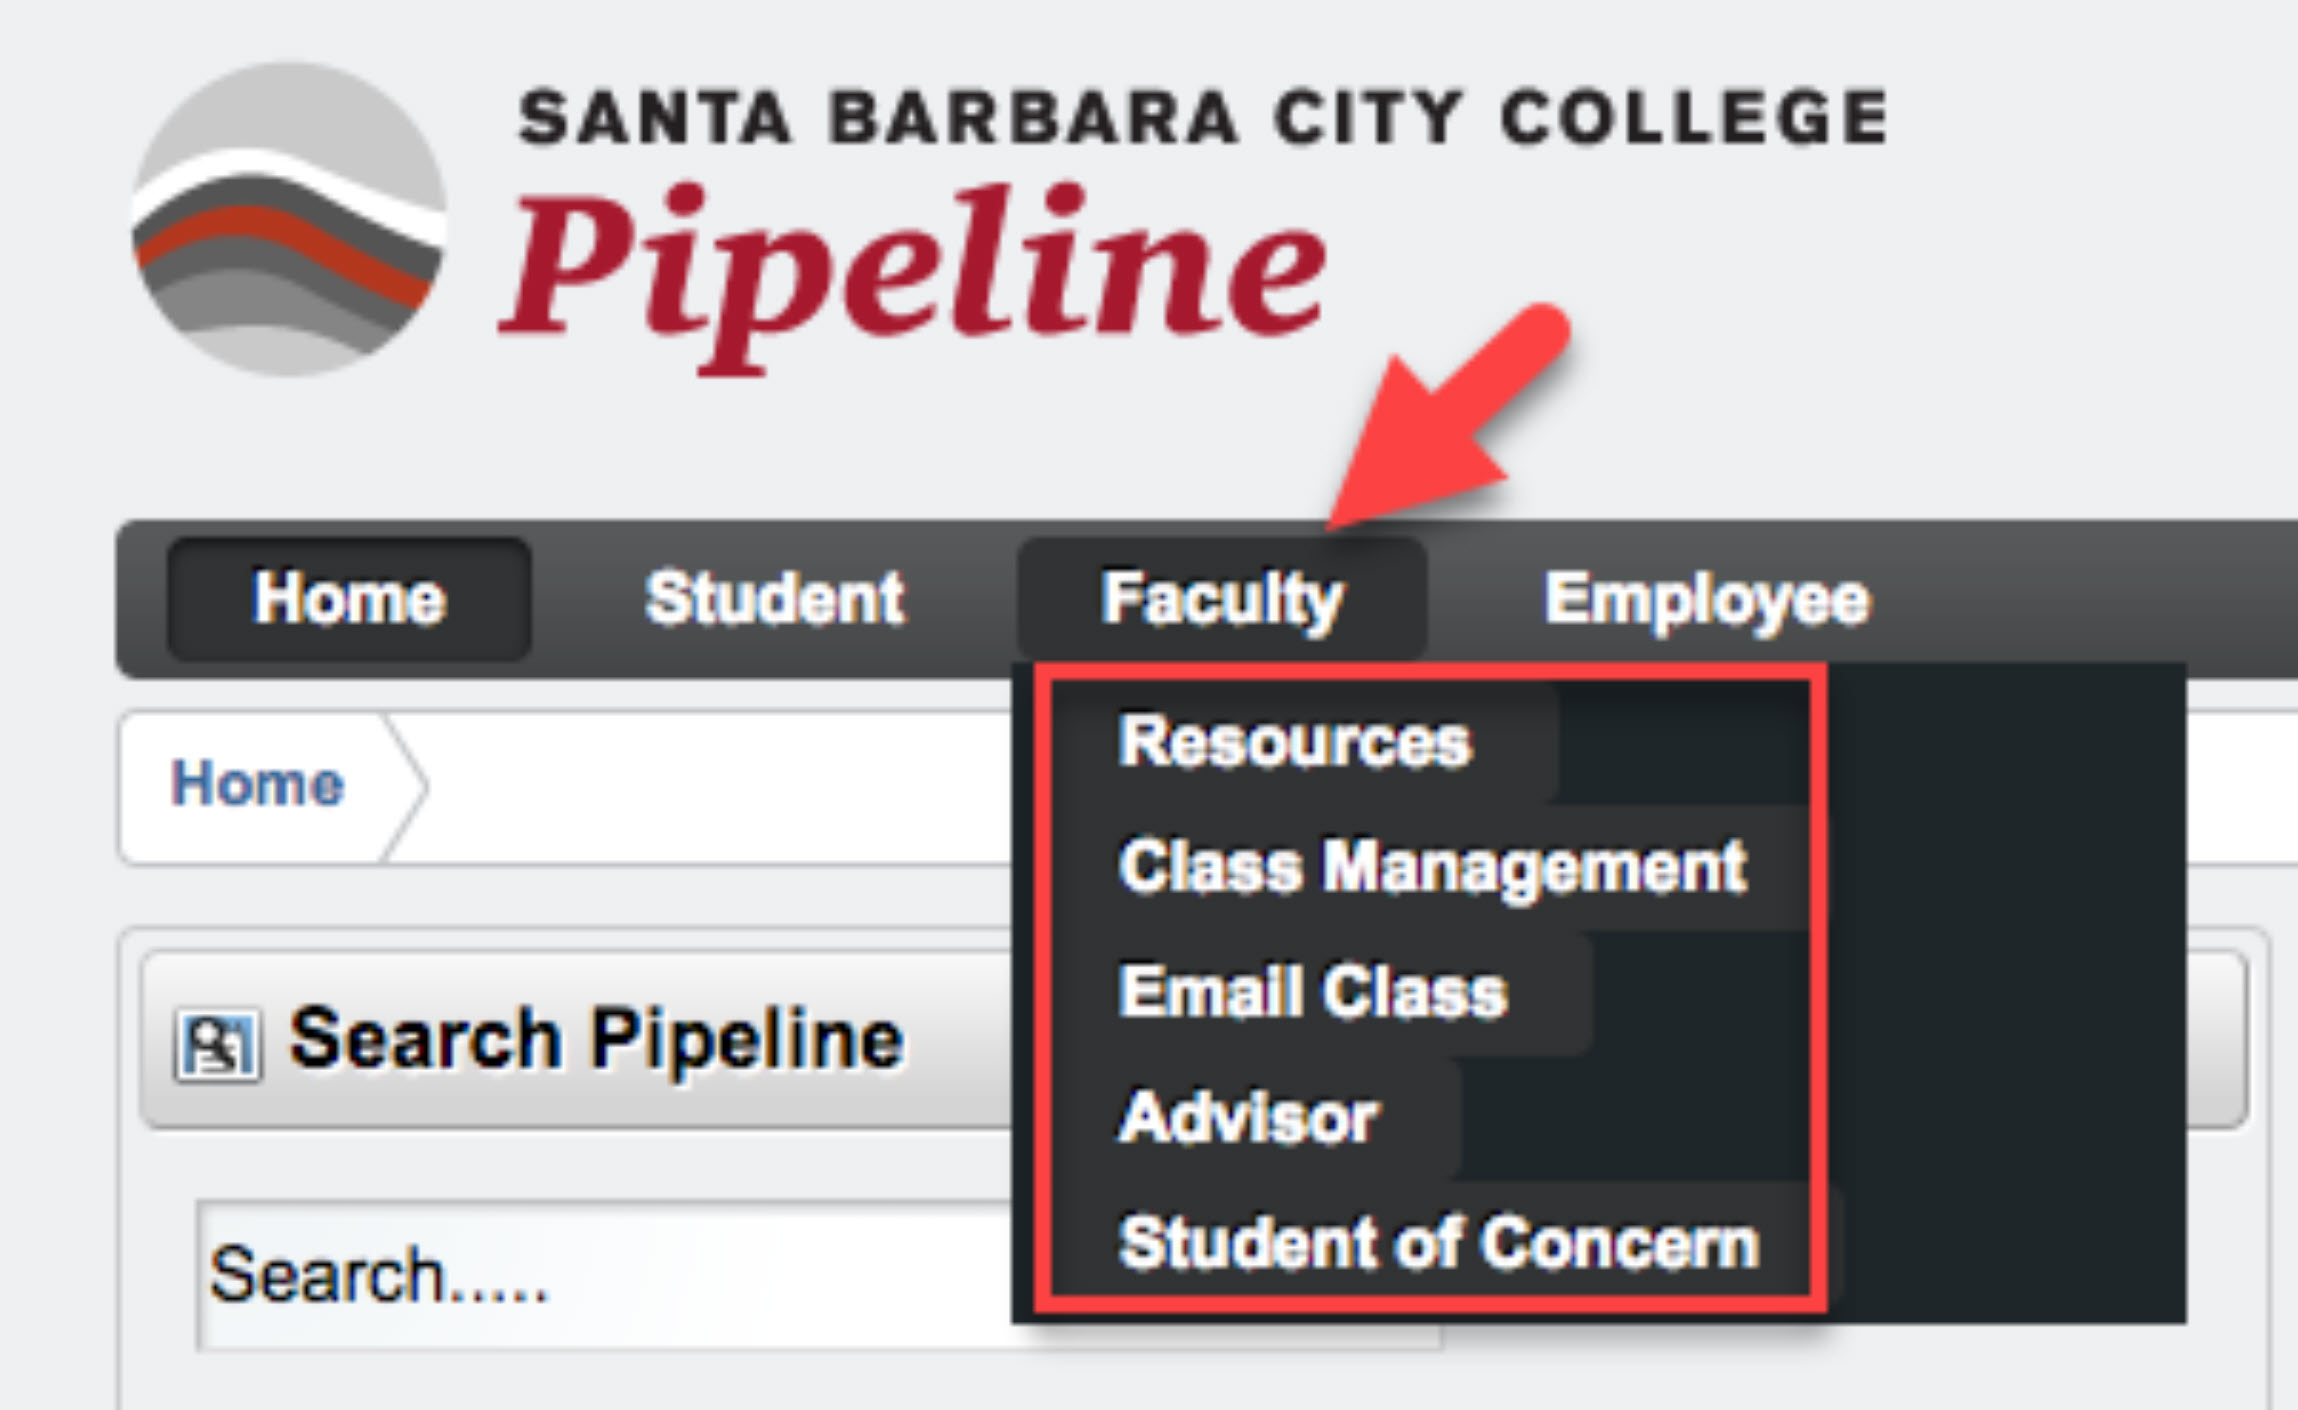
Task: Open the Student menu in navigation bar
Action: (774, 599)
